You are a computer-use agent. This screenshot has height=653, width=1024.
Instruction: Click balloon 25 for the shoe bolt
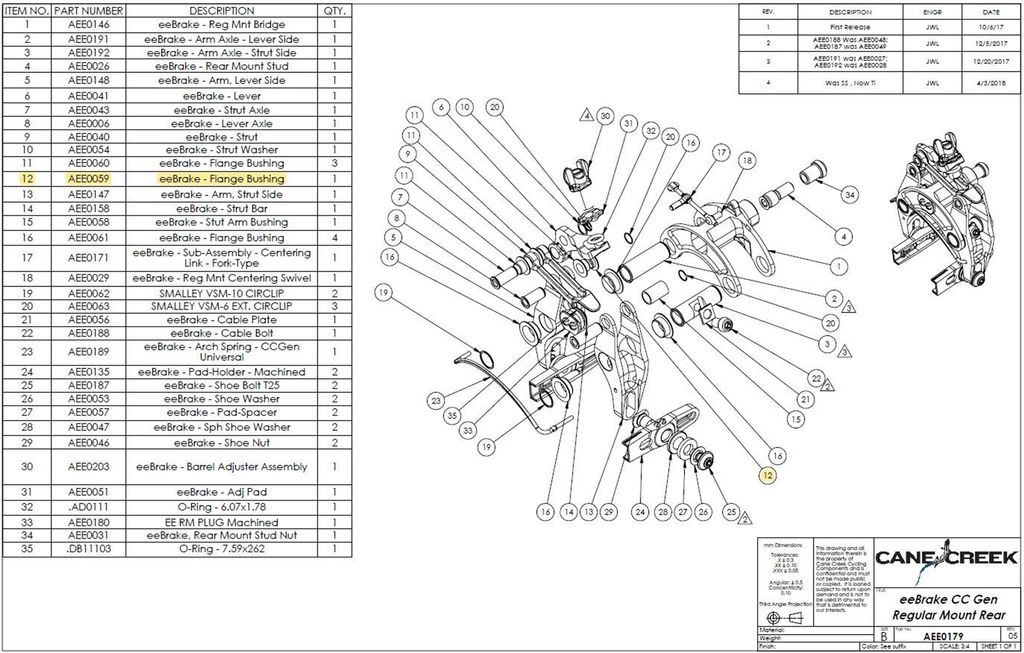[731, 513]
